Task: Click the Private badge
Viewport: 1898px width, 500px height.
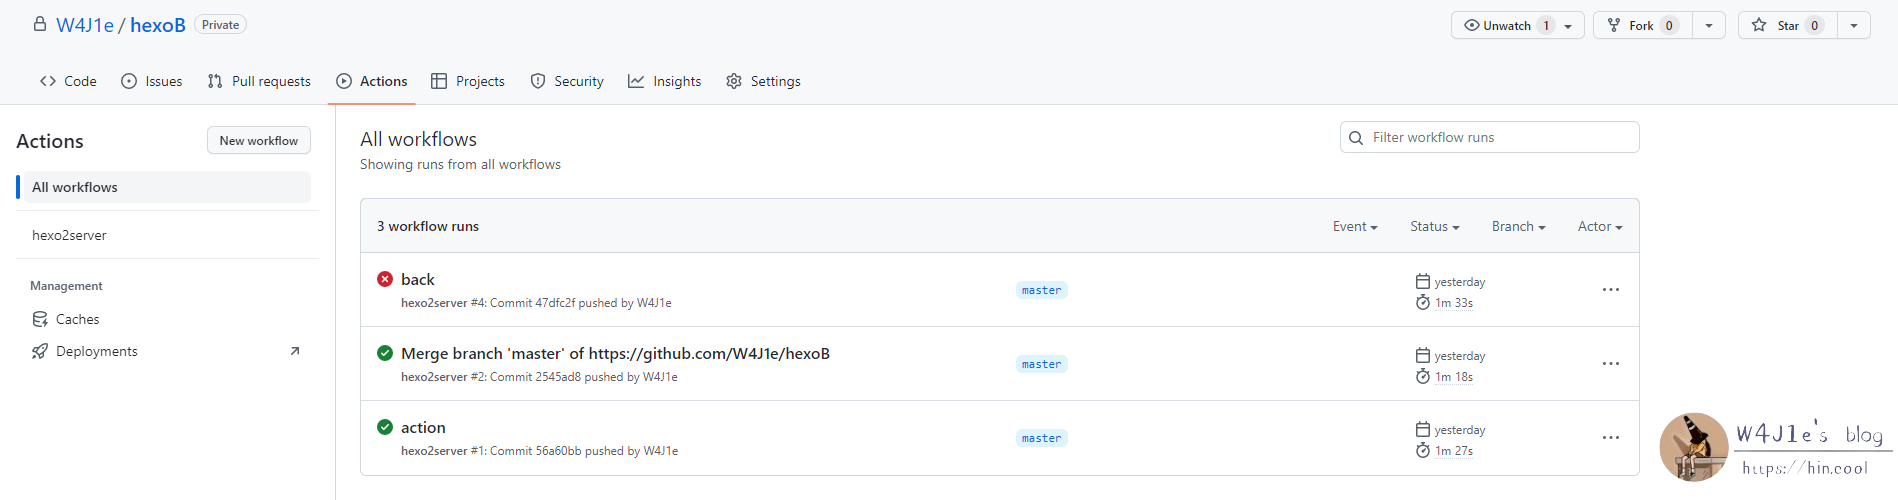Action: (x=220, y=25)
